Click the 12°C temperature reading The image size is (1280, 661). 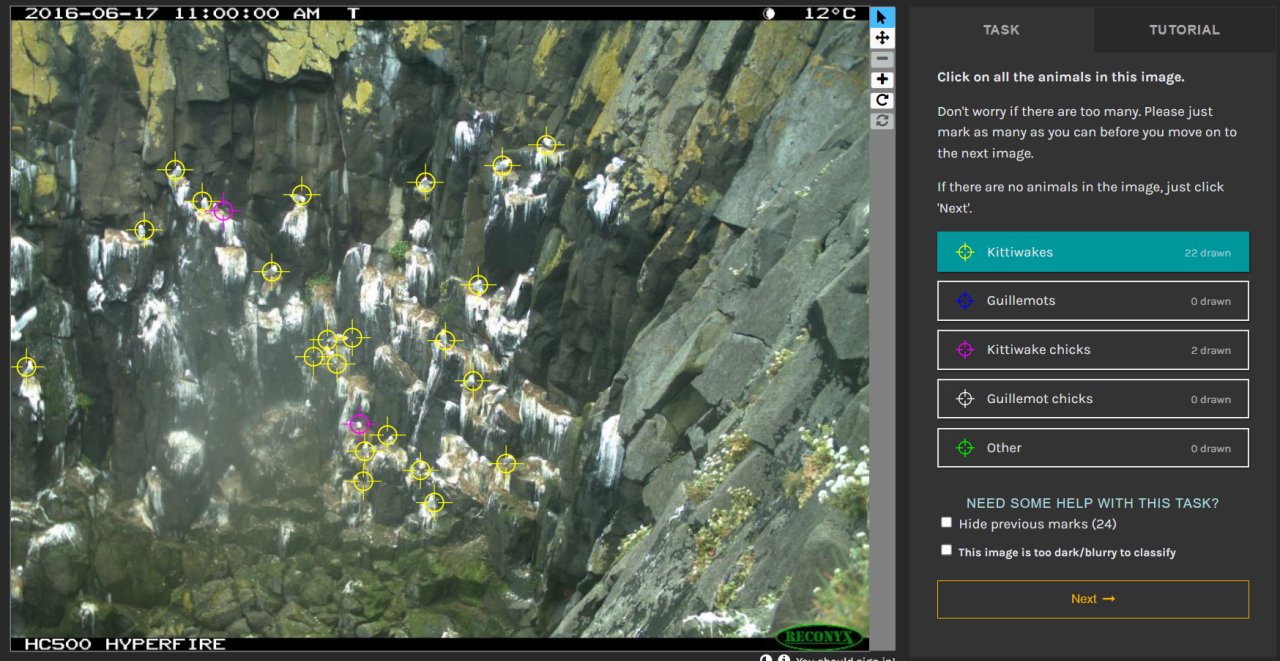830,13
